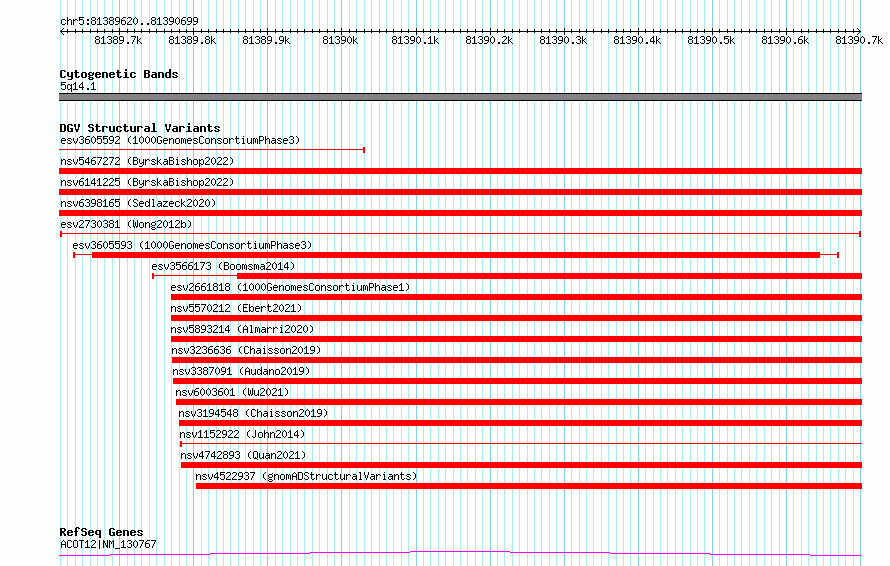The height and width of the screenshot is (566, 890).
Task: Click the red nsv6141225 variant bar
Action: pos(460,192)
